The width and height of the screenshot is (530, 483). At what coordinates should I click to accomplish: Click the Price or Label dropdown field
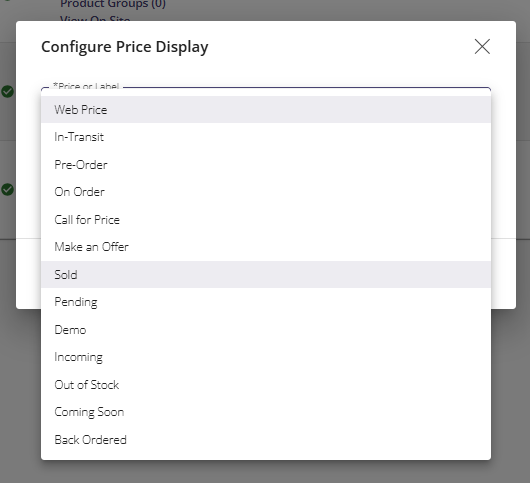point(266,91)
